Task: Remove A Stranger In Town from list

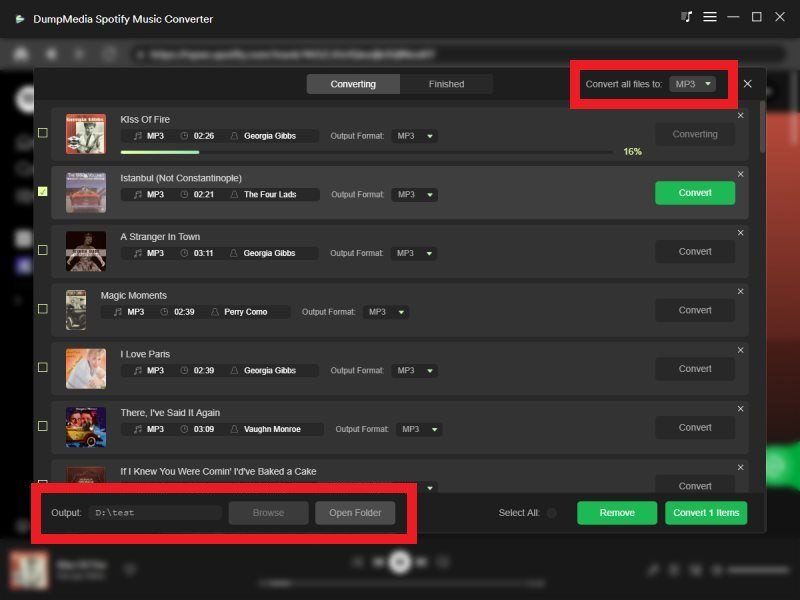Action: (740, 233)
